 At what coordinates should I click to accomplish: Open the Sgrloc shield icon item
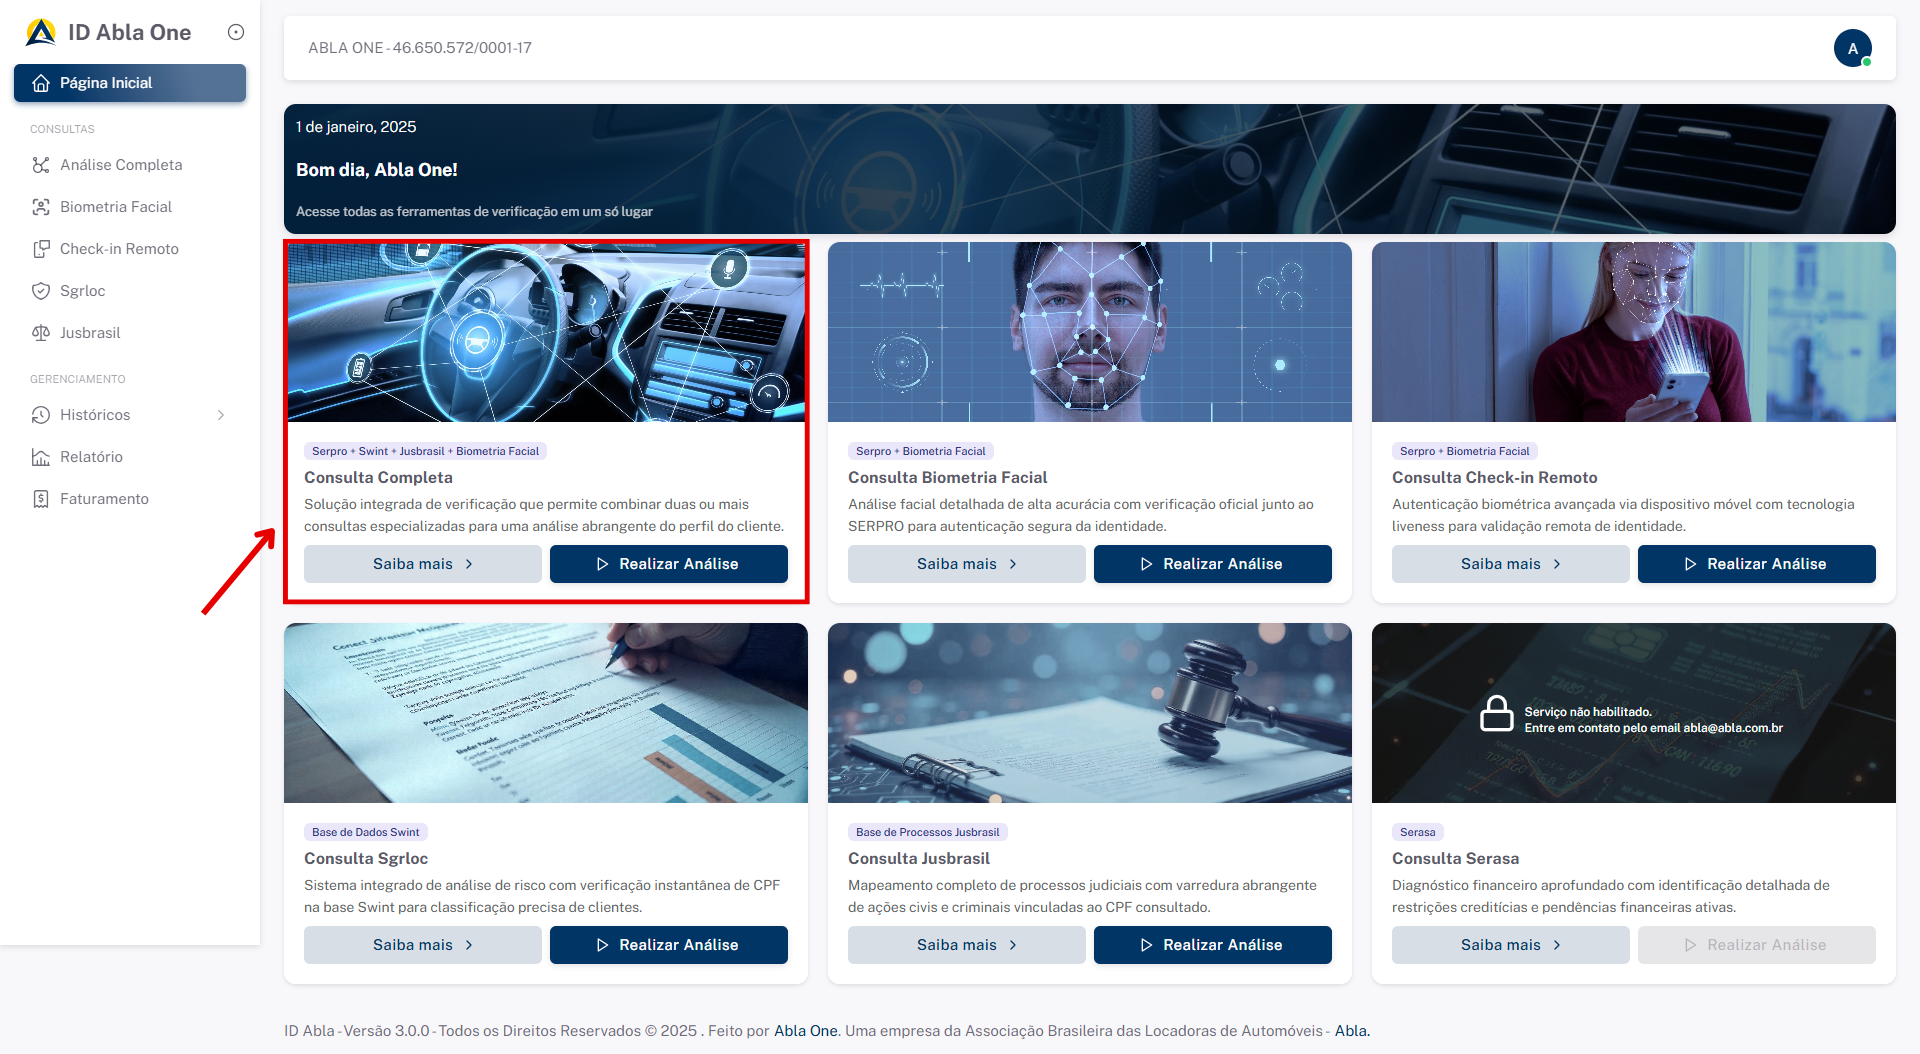pos(41,291)
